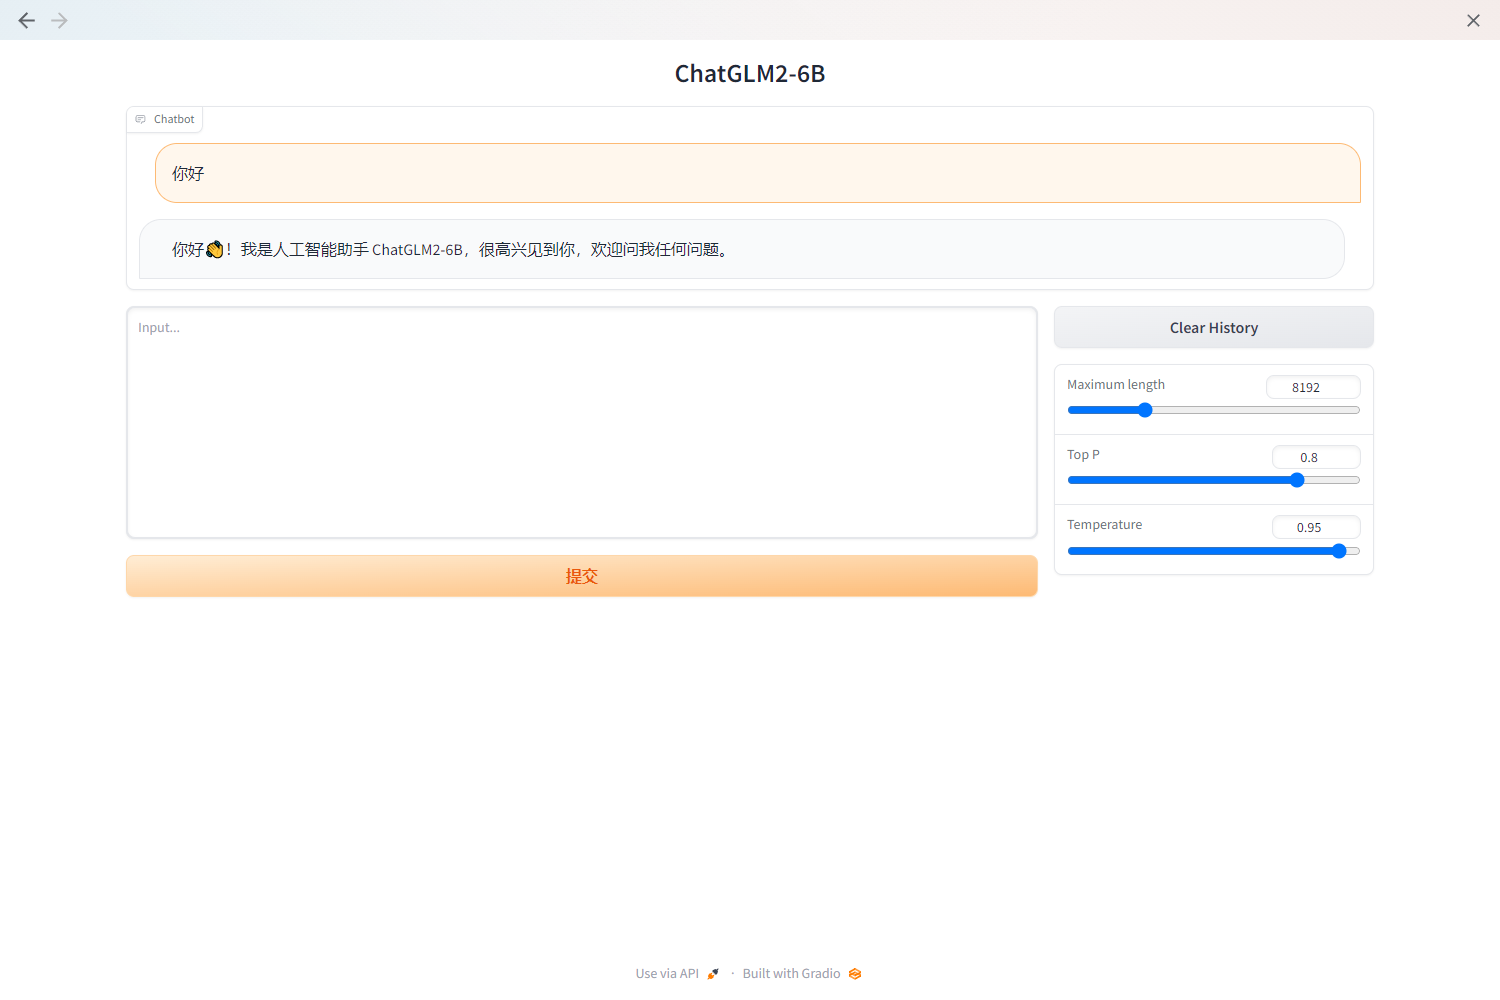Go back with the left arrow icon
Image resolution: width=1500 pixels, height=1000 pixels.
tap(27, 20)
